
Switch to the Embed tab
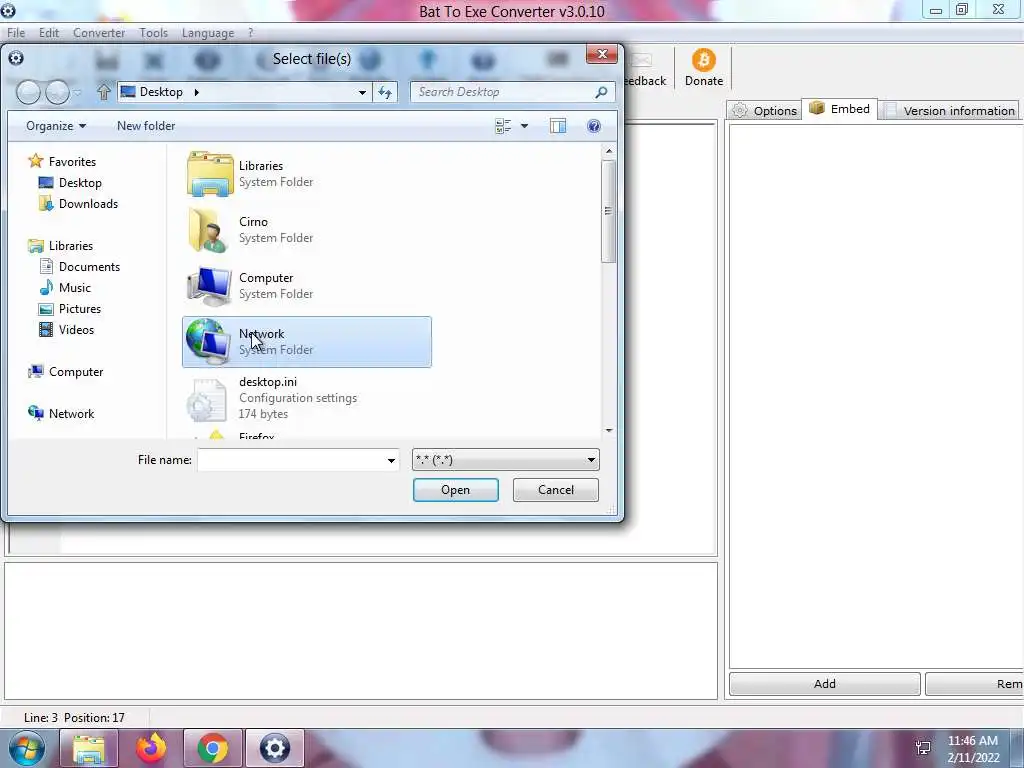pyautogui.click(x=839, y=109)
